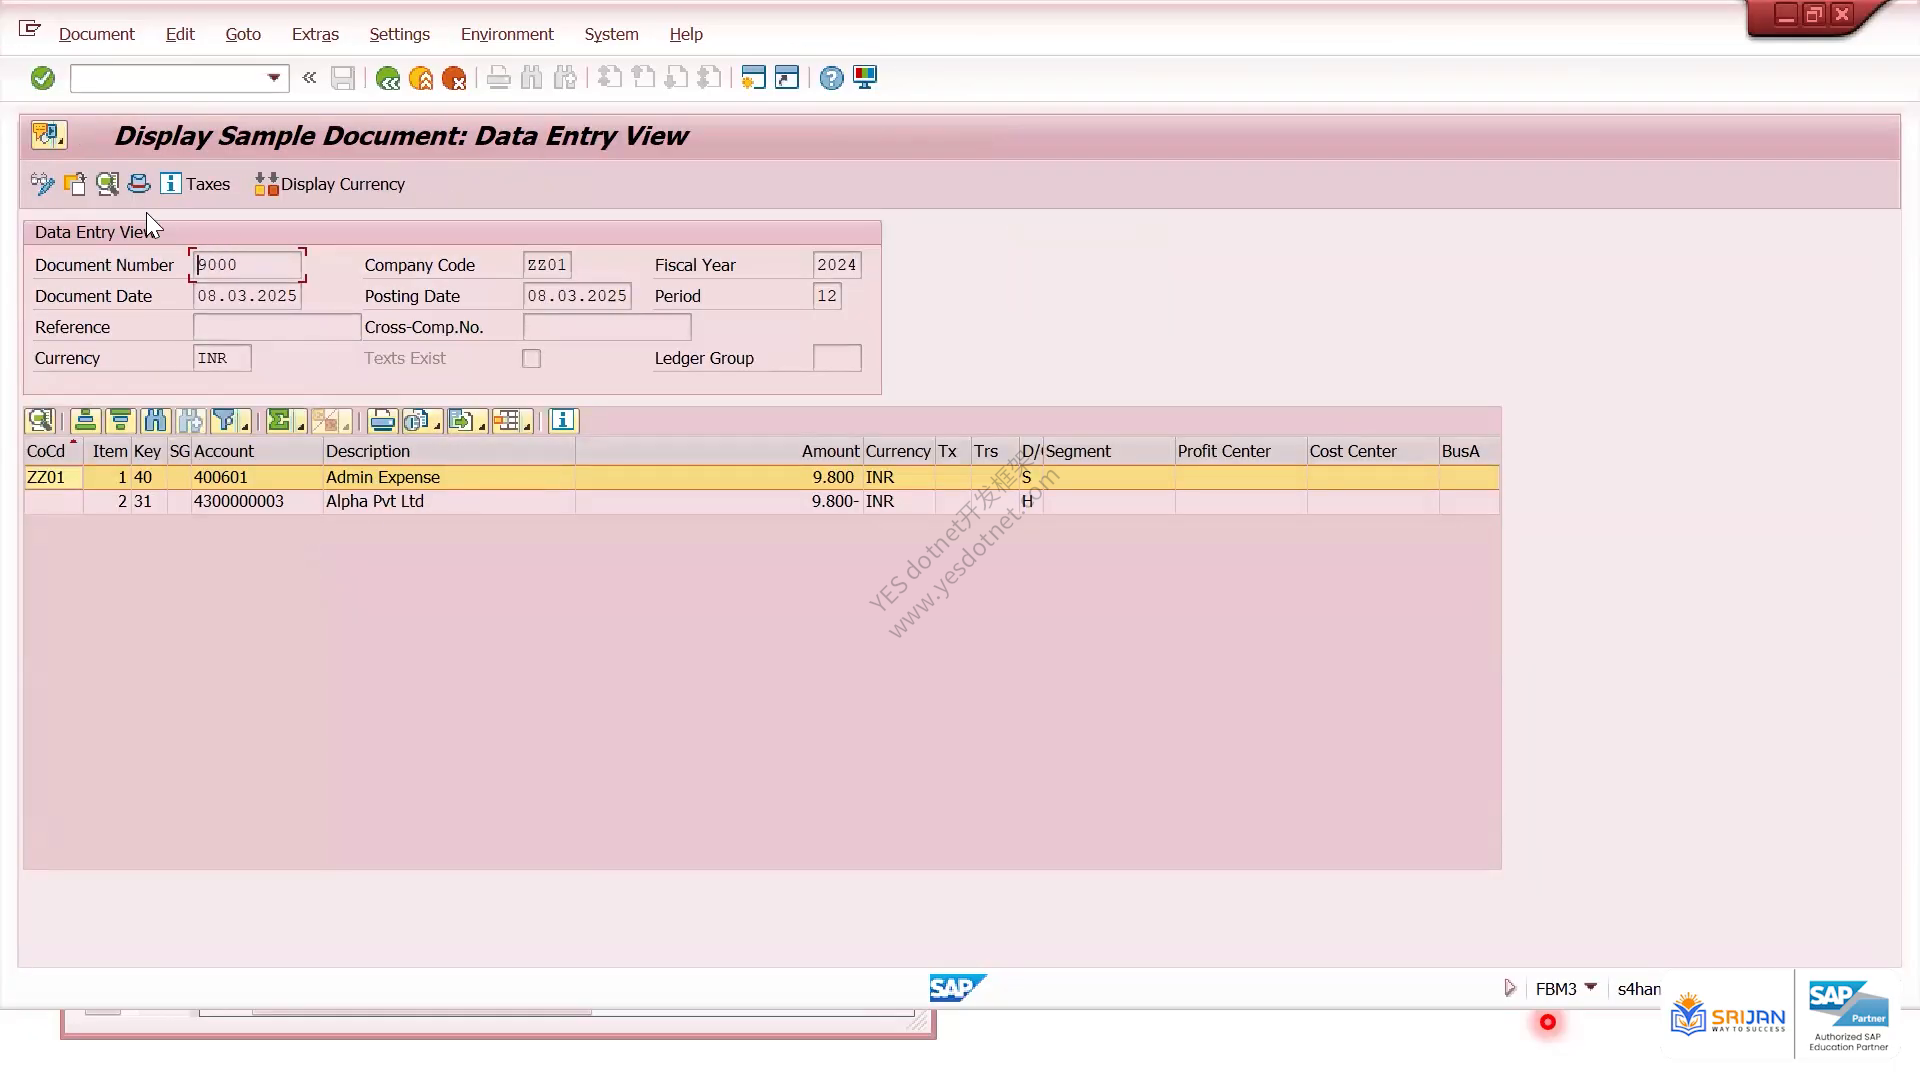
Task: Expand the status bar triangle arrow
Action: [1509, 988]
